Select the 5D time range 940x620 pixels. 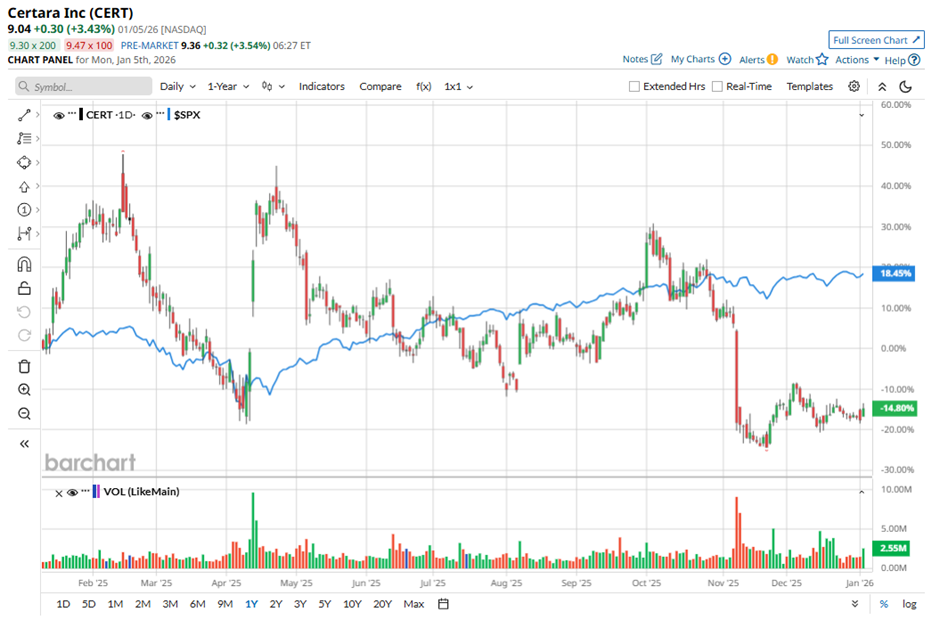click(89, 604)
